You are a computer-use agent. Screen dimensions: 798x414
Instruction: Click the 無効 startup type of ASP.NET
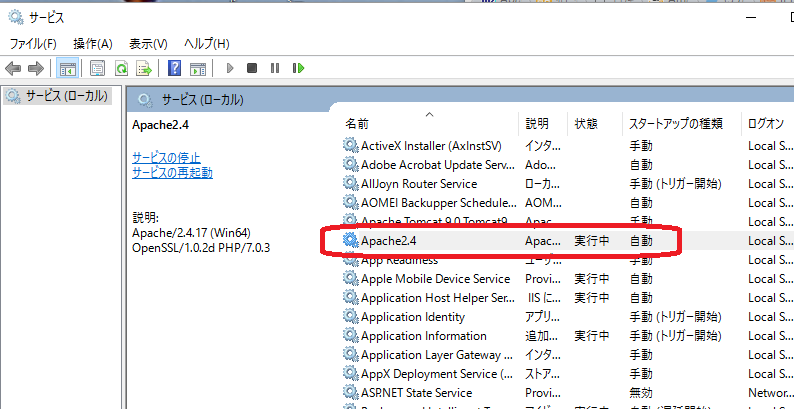point(641,393)
